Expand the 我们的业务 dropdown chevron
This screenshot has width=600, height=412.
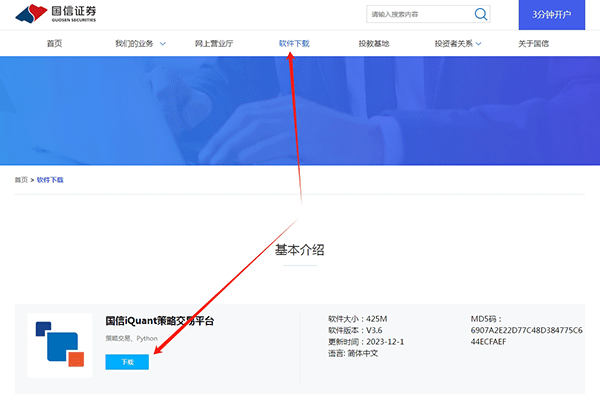(x=163, y=44)
